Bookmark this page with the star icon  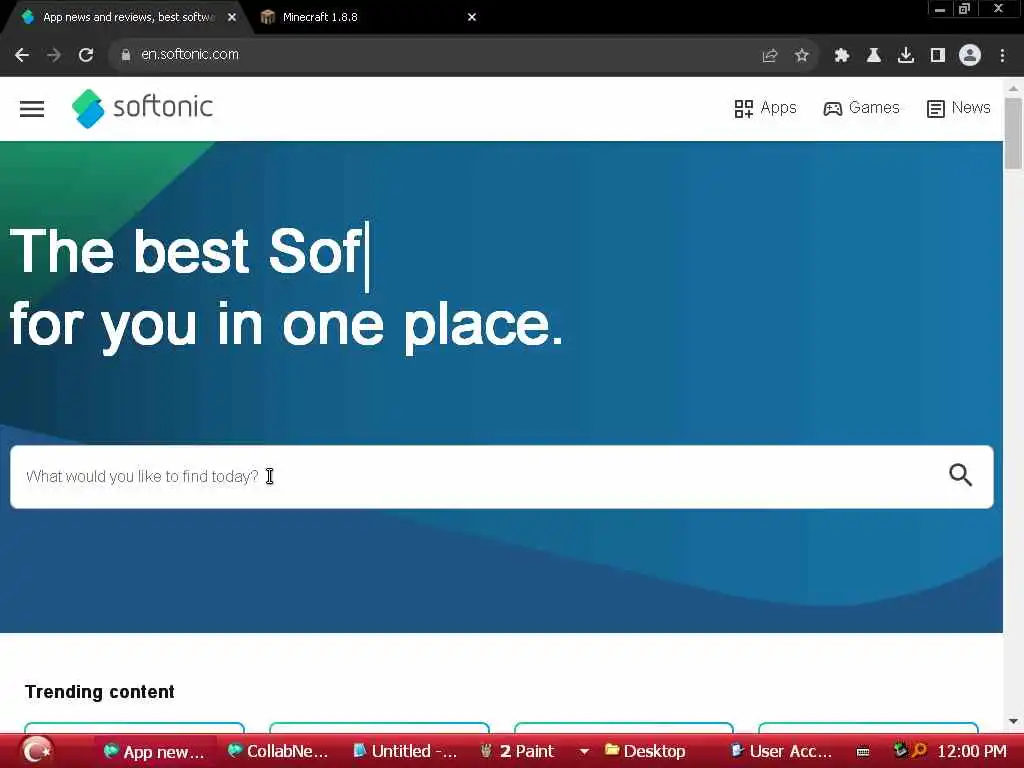click(802, 56)
